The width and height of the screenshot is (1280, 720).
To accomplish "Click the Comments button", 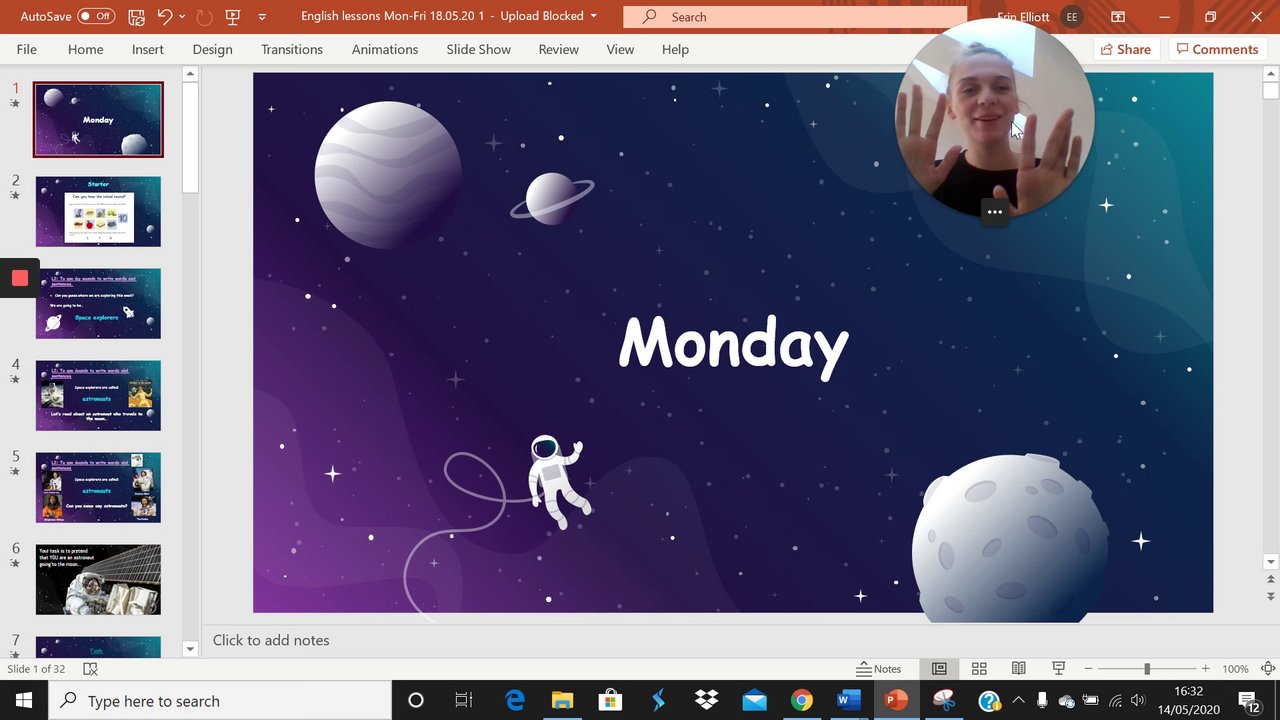I will (x=1217, y=49).
